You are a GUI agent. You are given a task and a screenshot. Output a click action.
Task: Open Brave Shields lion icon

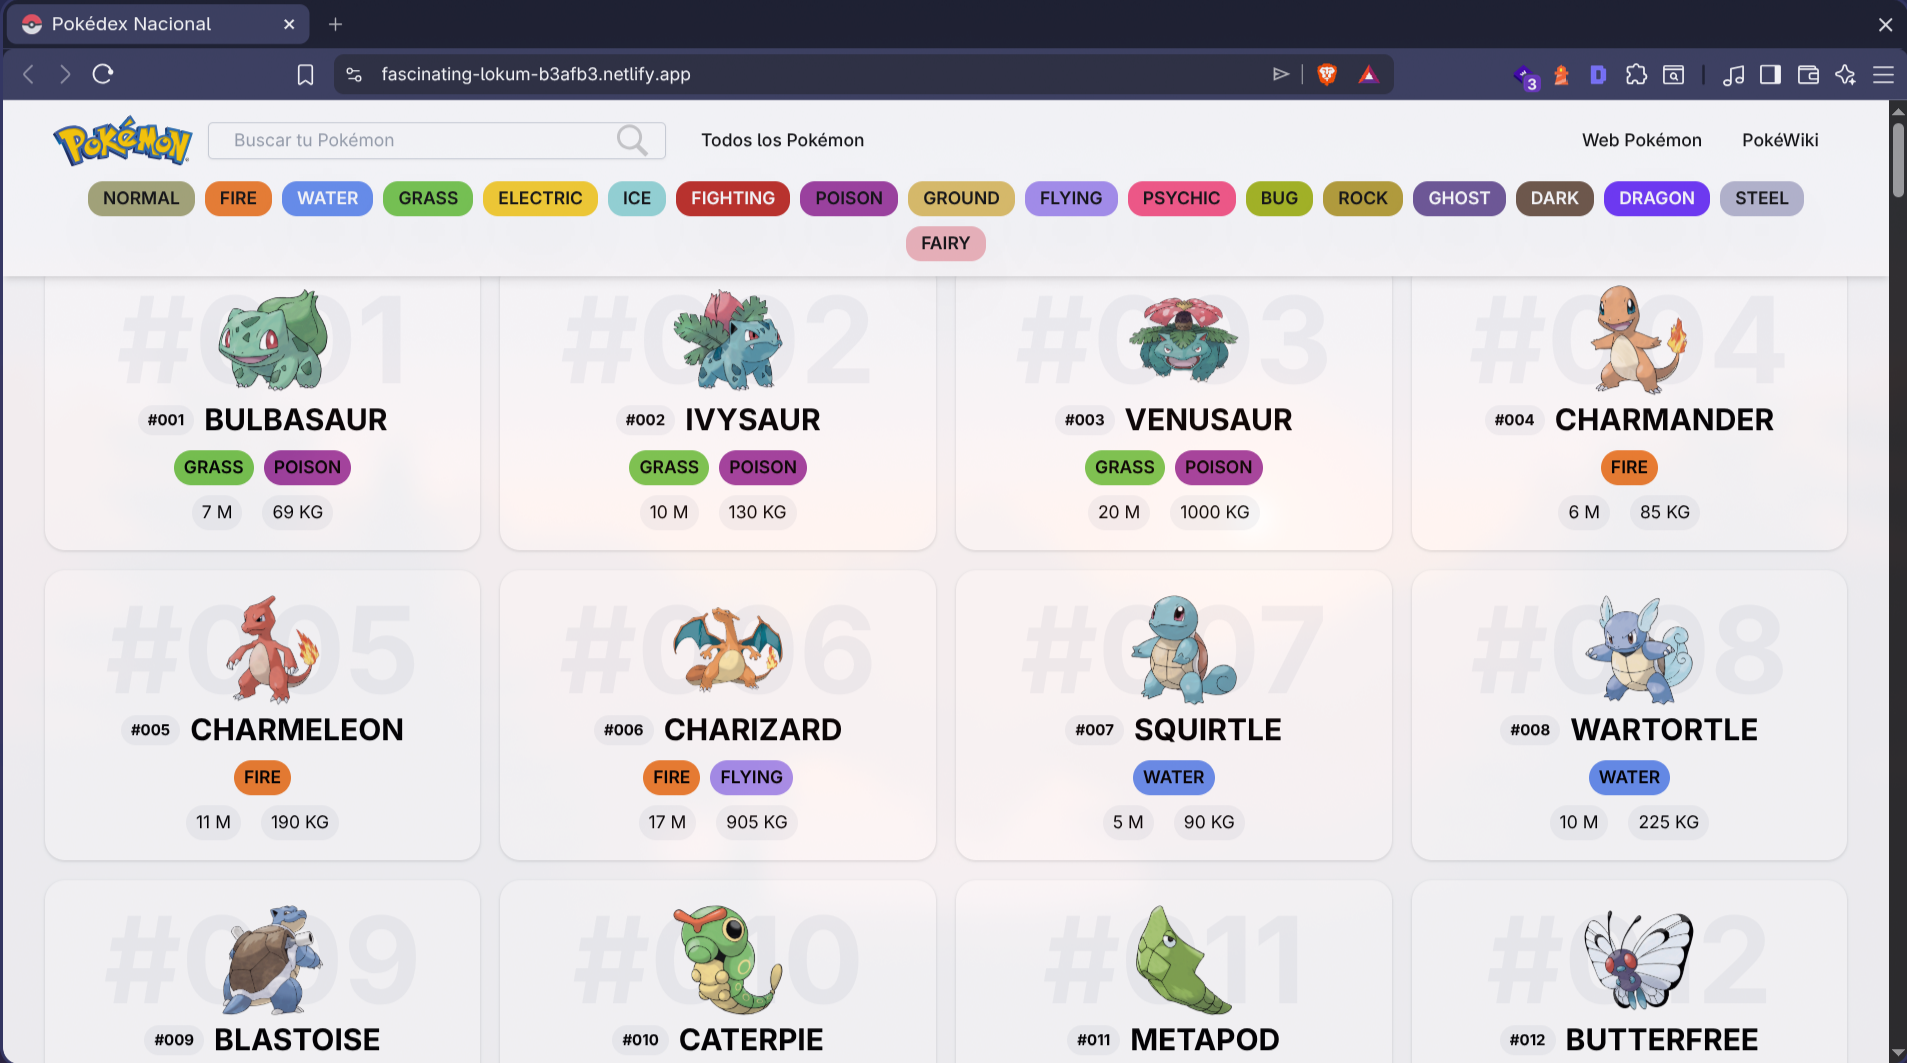1327,74
